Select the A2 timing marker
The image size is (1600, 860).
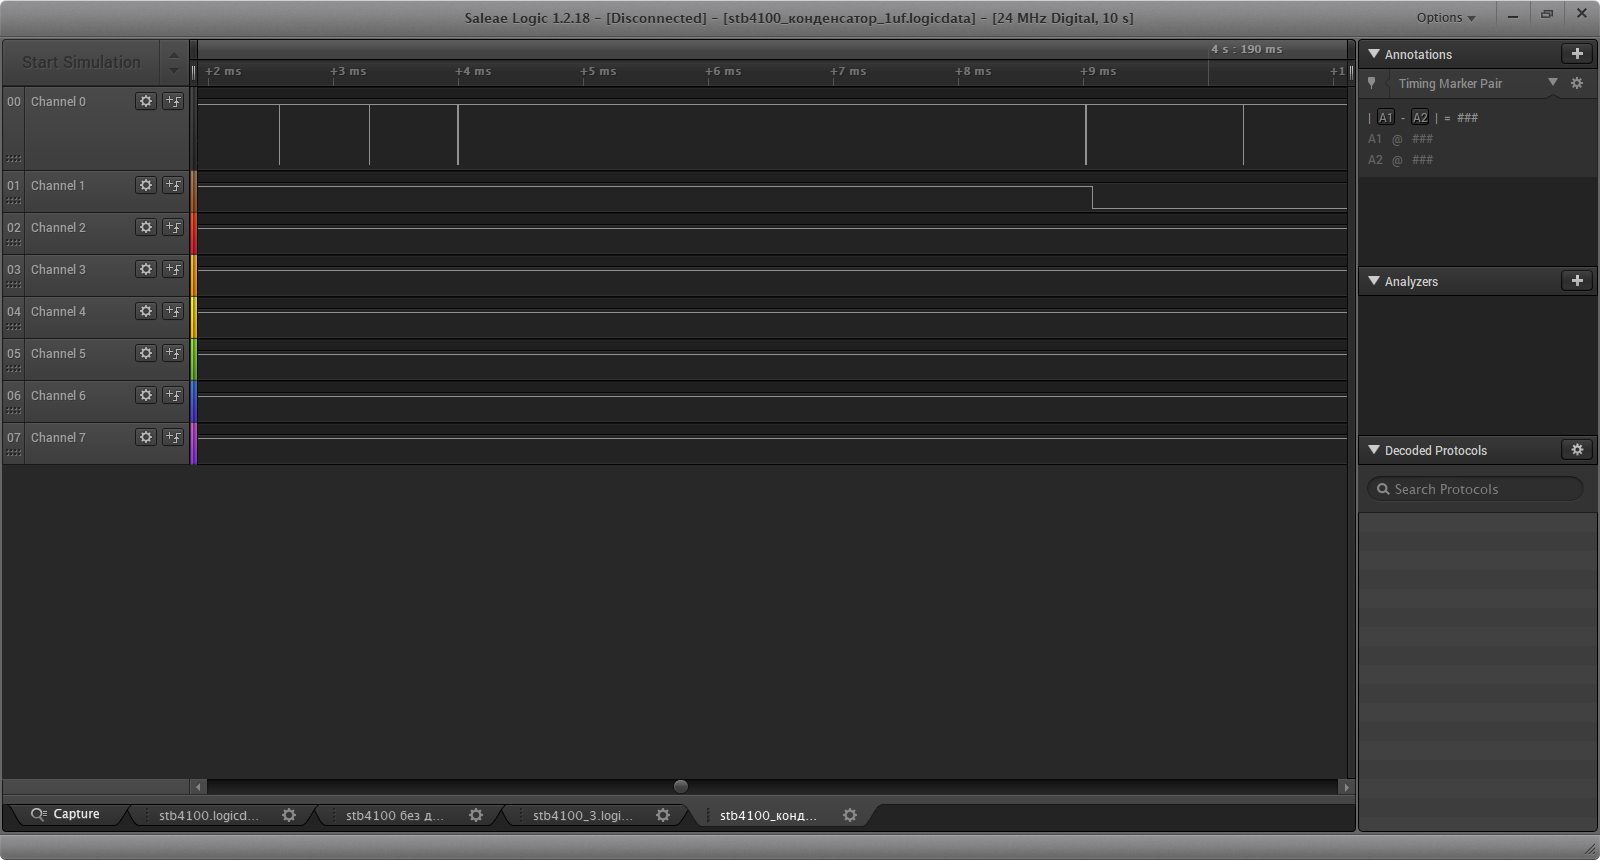click(x=1420, y=117)
